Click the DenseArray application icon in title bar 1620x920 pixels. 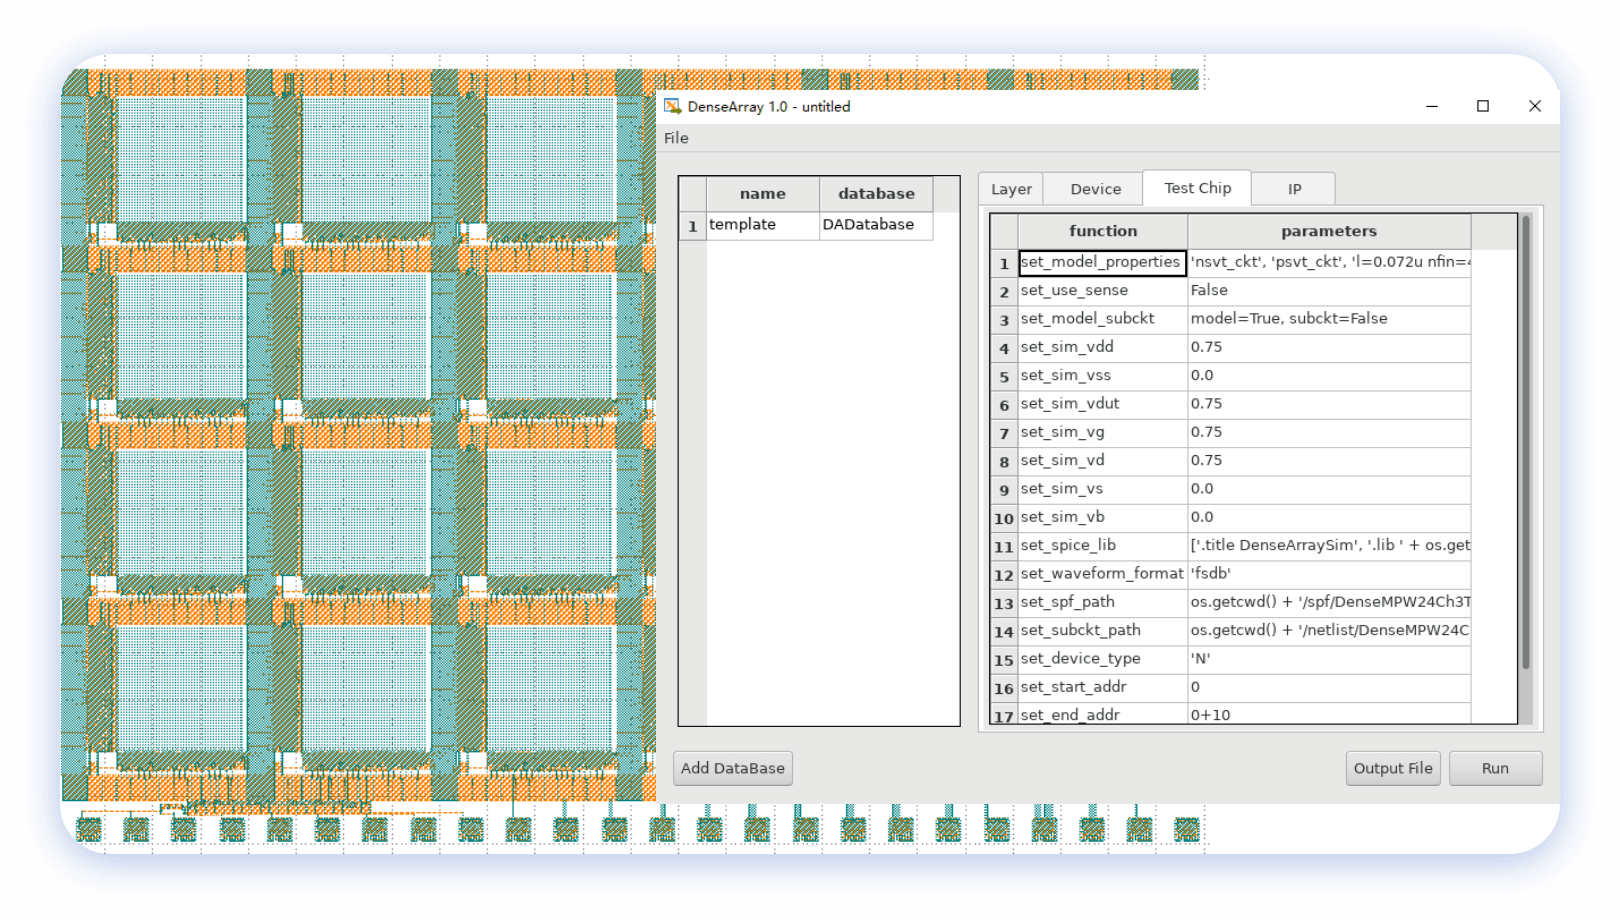(672, 107)
